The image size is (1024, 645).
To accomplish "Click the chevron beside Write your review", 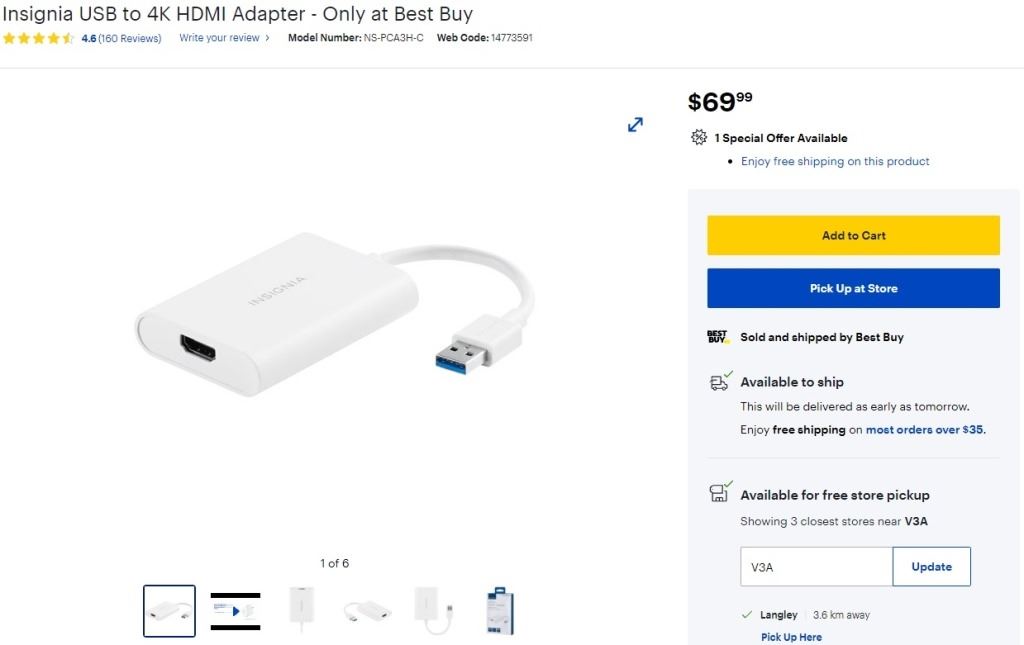I will coord(268,39).
